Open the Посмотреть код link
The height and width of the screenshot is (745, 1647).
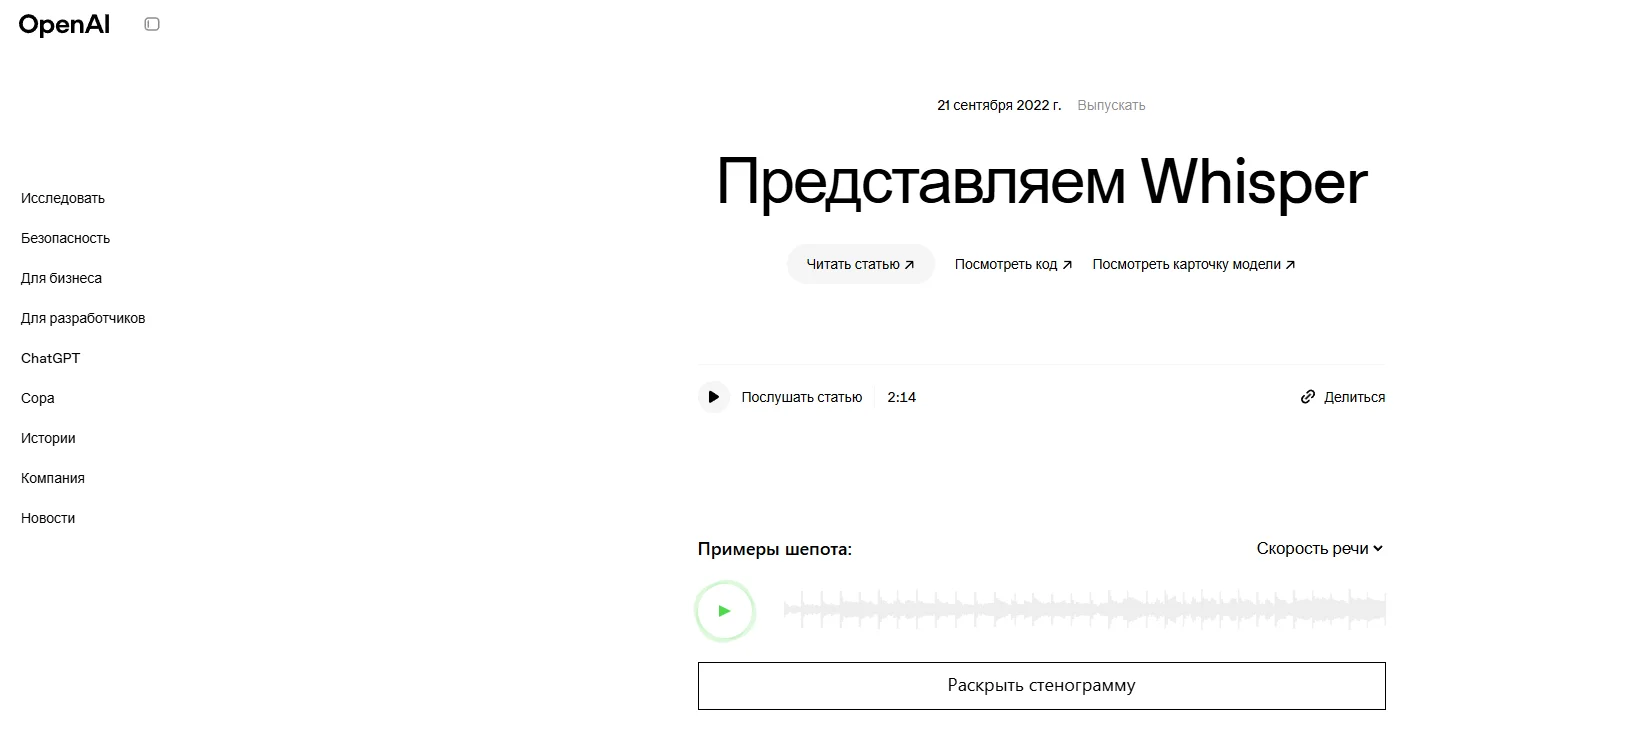tap(1014, 264)
